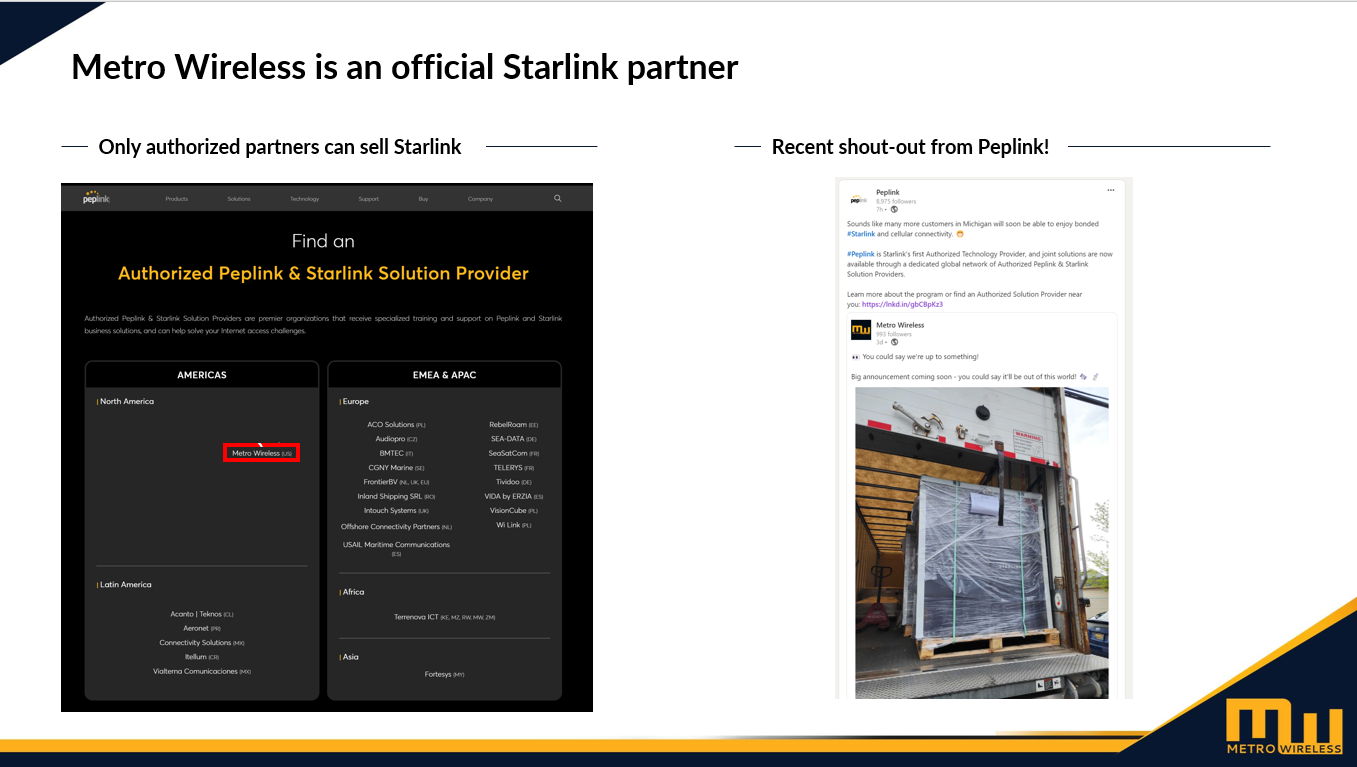This screenshot has width=1357, height=767.
Task: Click the TELERYS provider link
Action: pos(514,467)
